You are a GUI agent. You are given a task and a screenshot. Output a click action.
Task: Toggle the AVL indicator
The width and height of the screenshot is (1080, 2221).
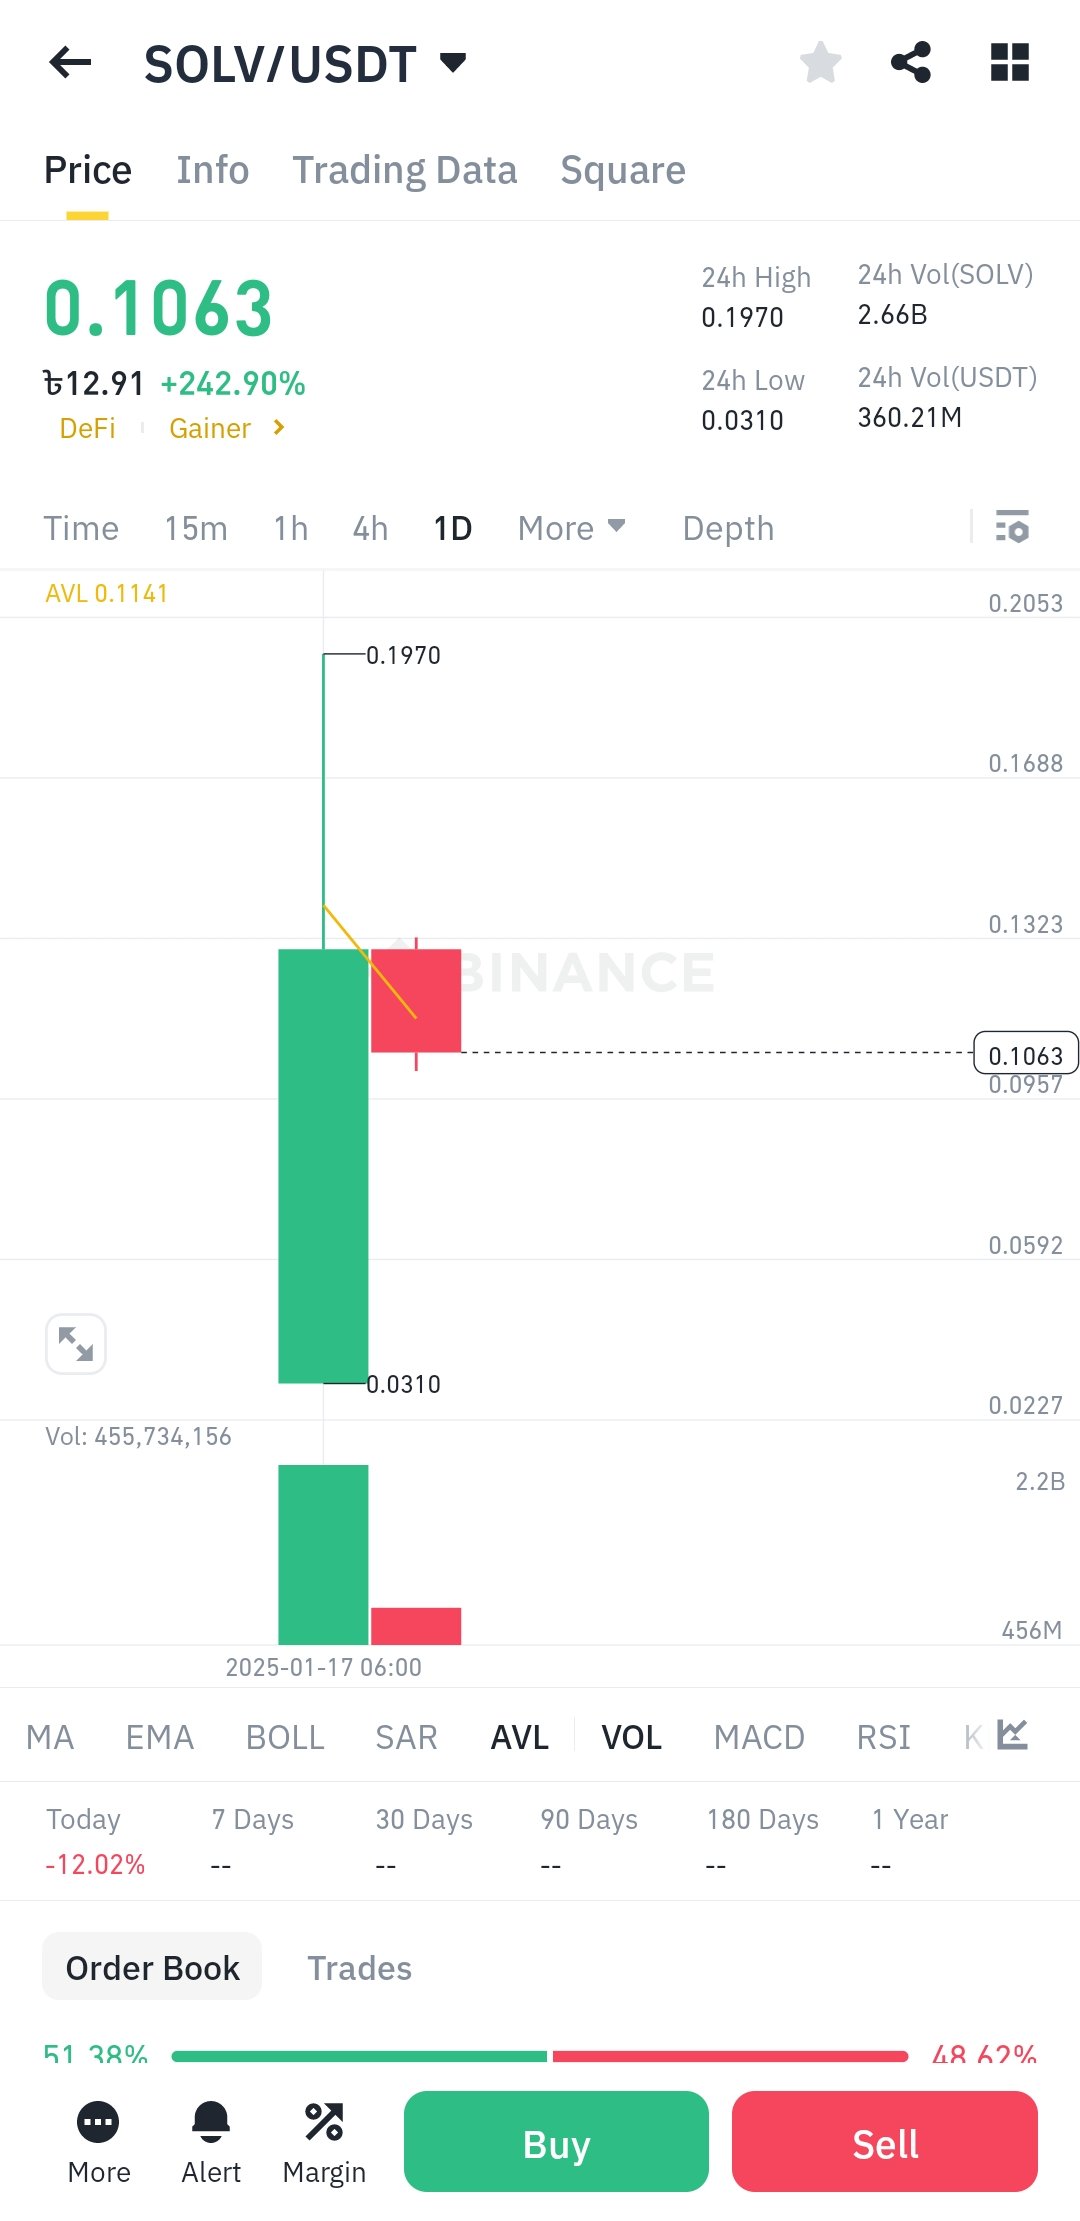tap(519, 1737)
